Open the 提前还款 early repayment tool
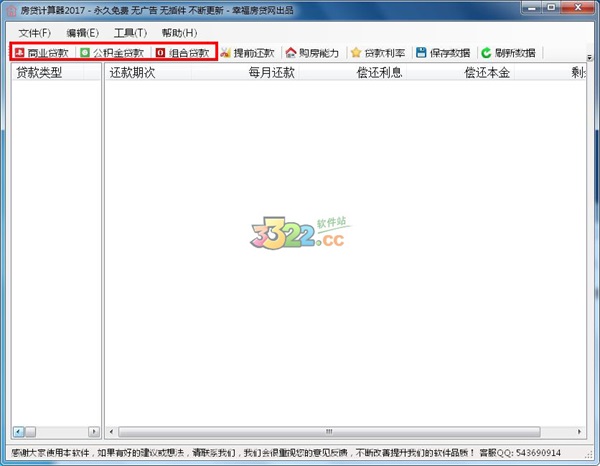This screenshot has width=600, height=466. click(248, 53)
